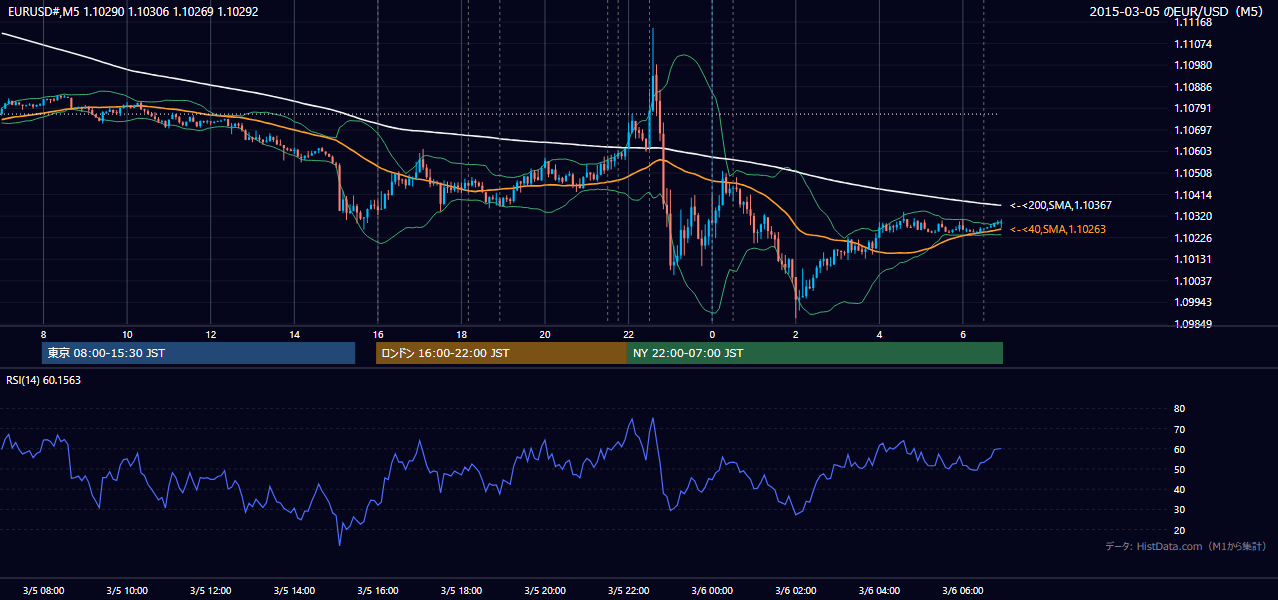
Task: Click RSI scale level 70
Action: tap(1180, 429)
